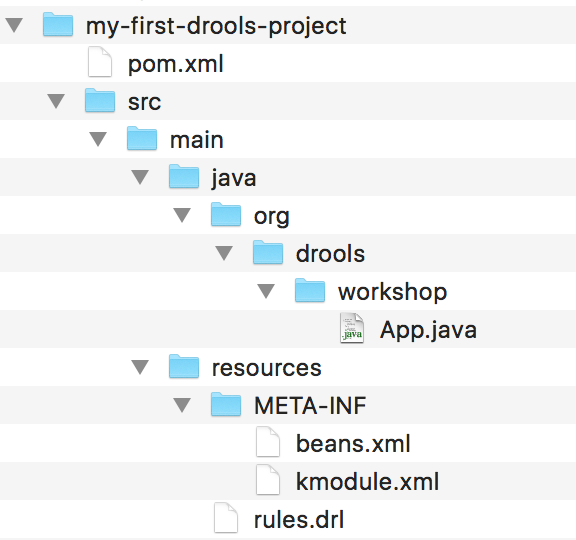Click the beans.xml file icon
Image resolution: width=576 pixels, height=540 pixels.
pyautogui.click(x=268, y=442)
